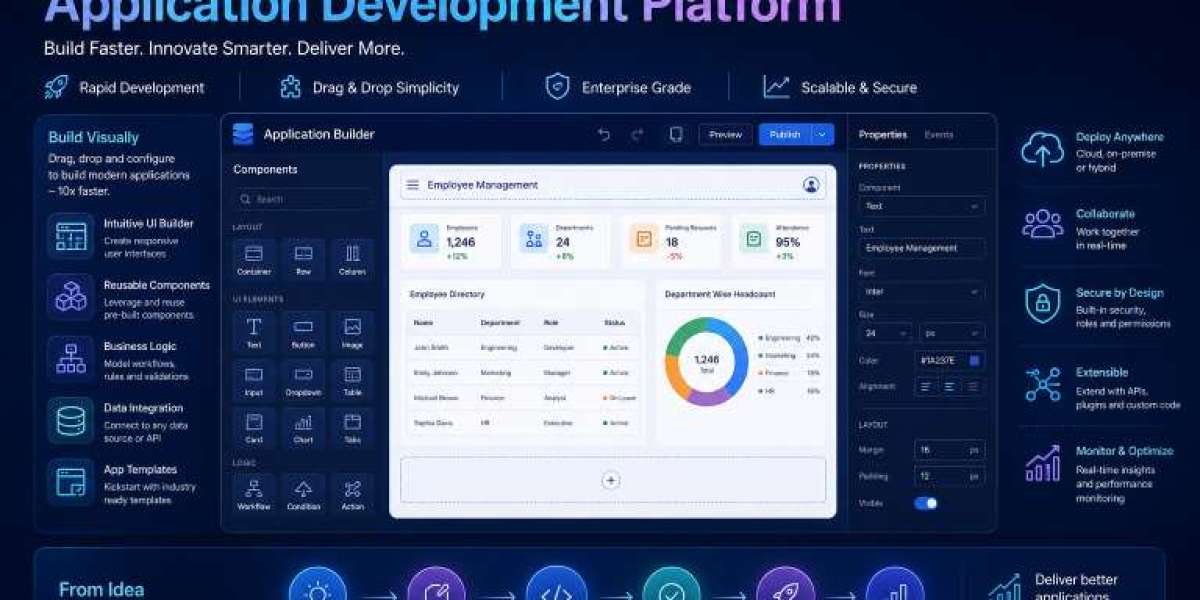Choose the Input component tile

pos(254,380)
